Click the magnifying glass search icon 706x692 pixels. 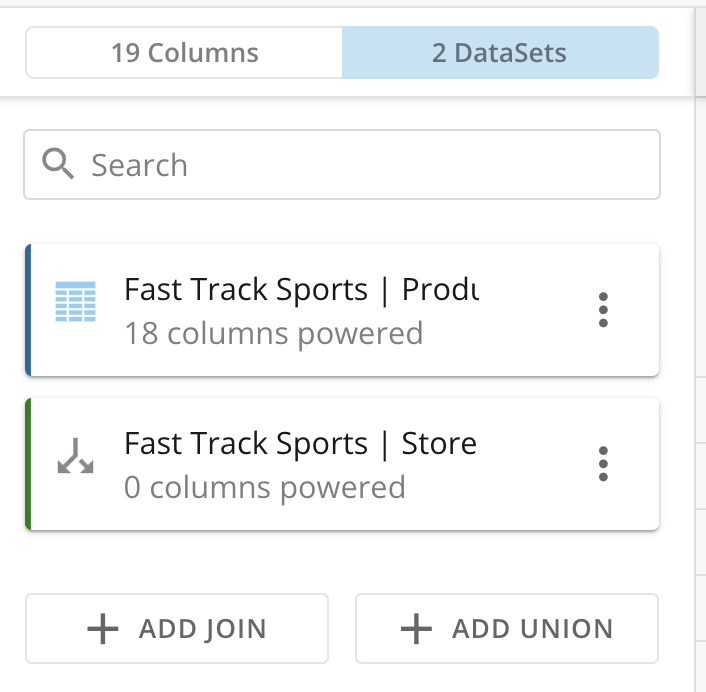click(60, 164)
